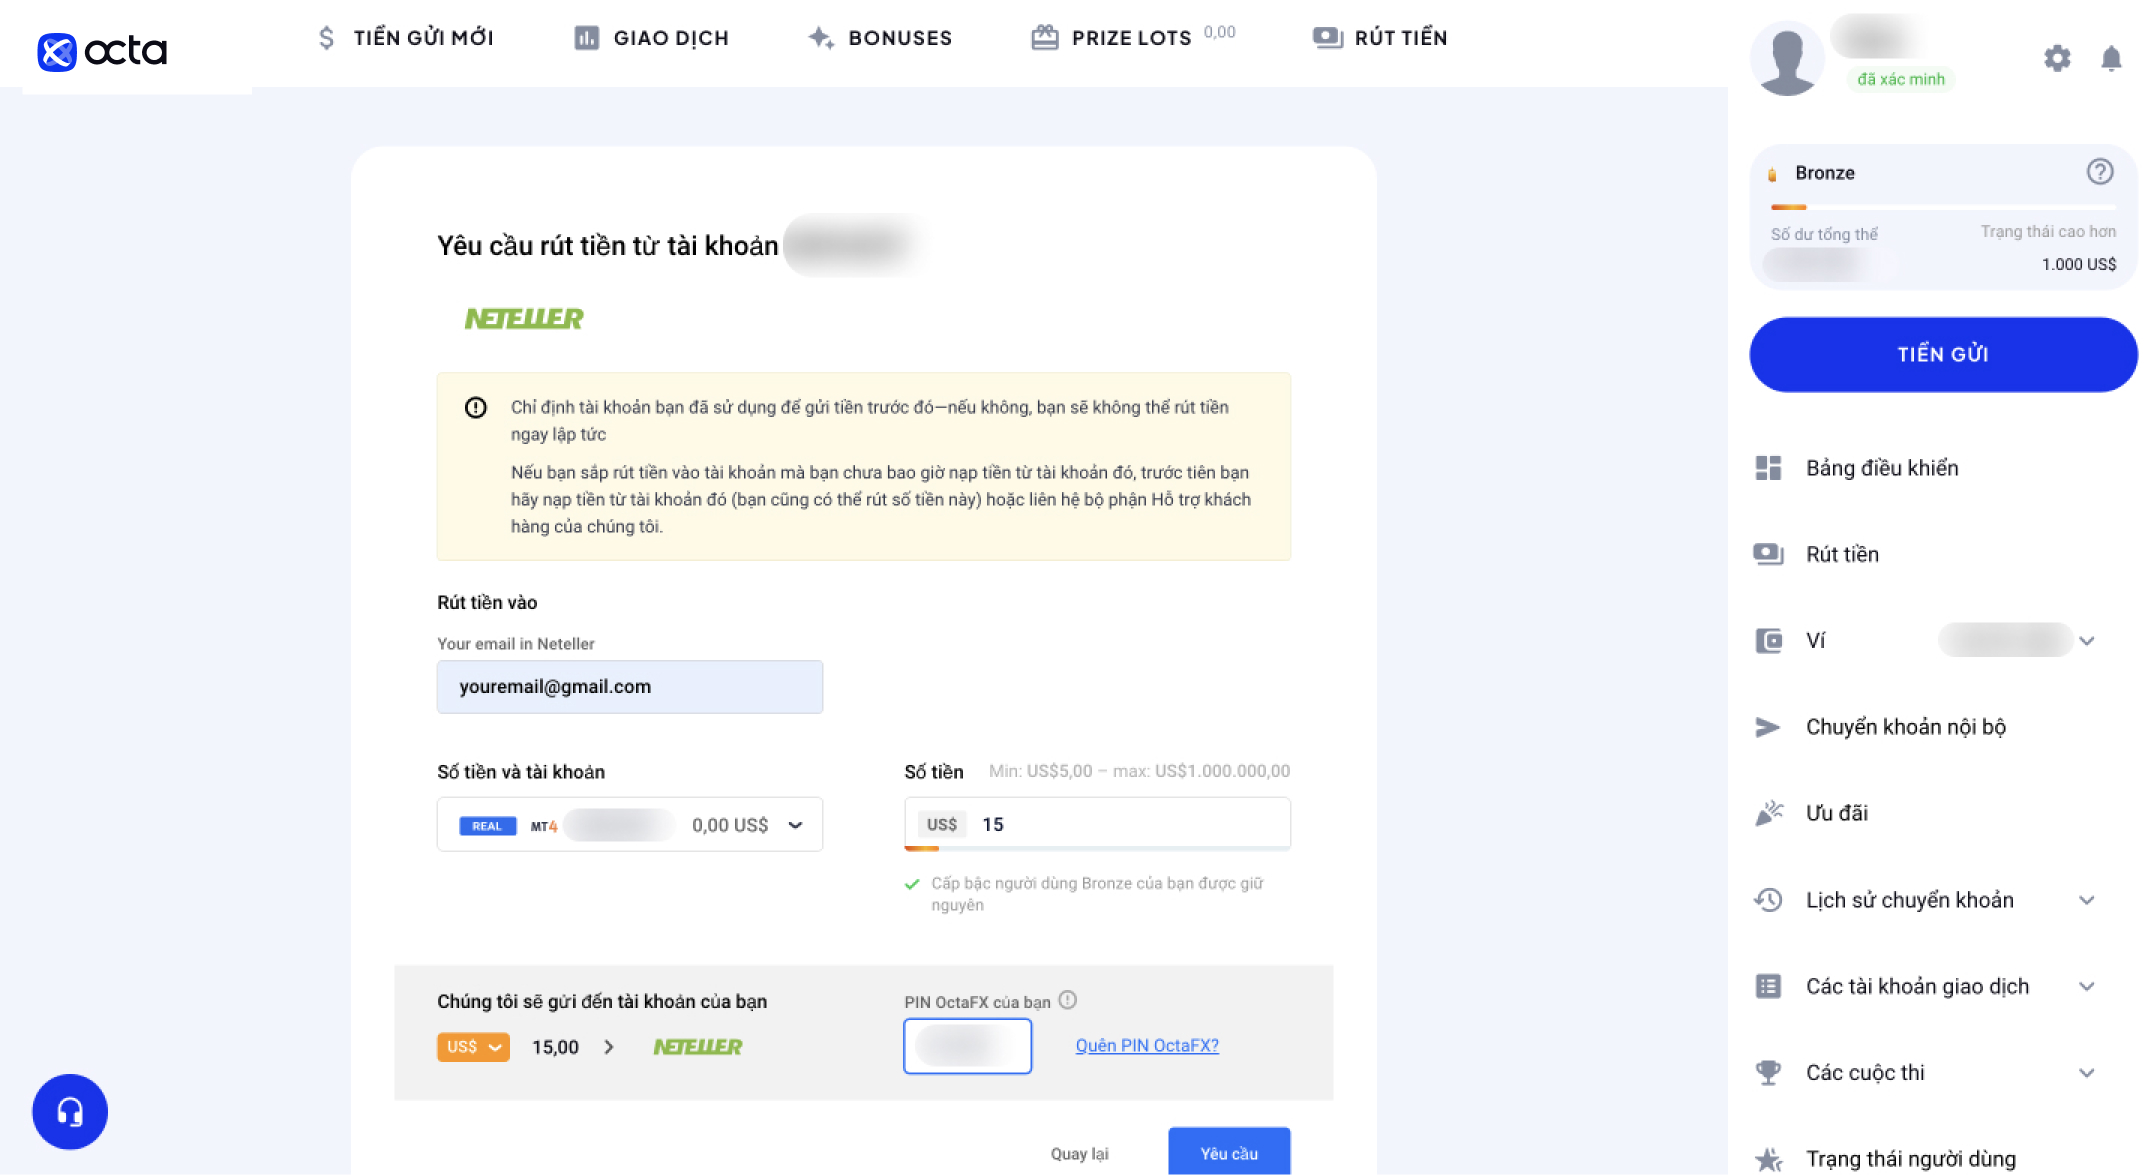Viewport: 2144px width, 1175px height.
Task: Open the Prize Lots menu
Action: coord(1133,38)
